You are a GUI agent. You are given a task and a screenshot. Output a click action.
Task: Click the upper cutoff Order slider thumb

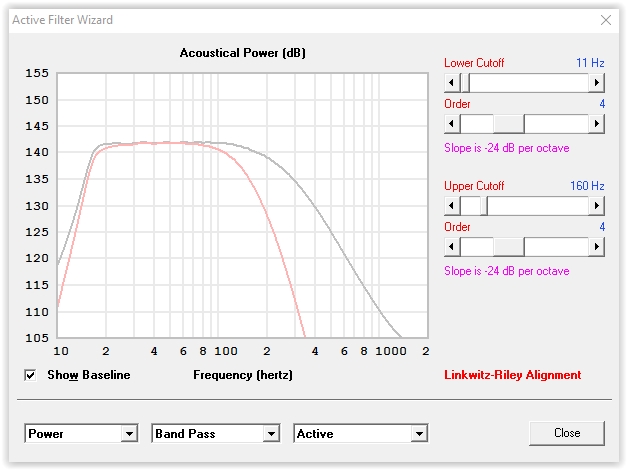click(x=509, y=246)
